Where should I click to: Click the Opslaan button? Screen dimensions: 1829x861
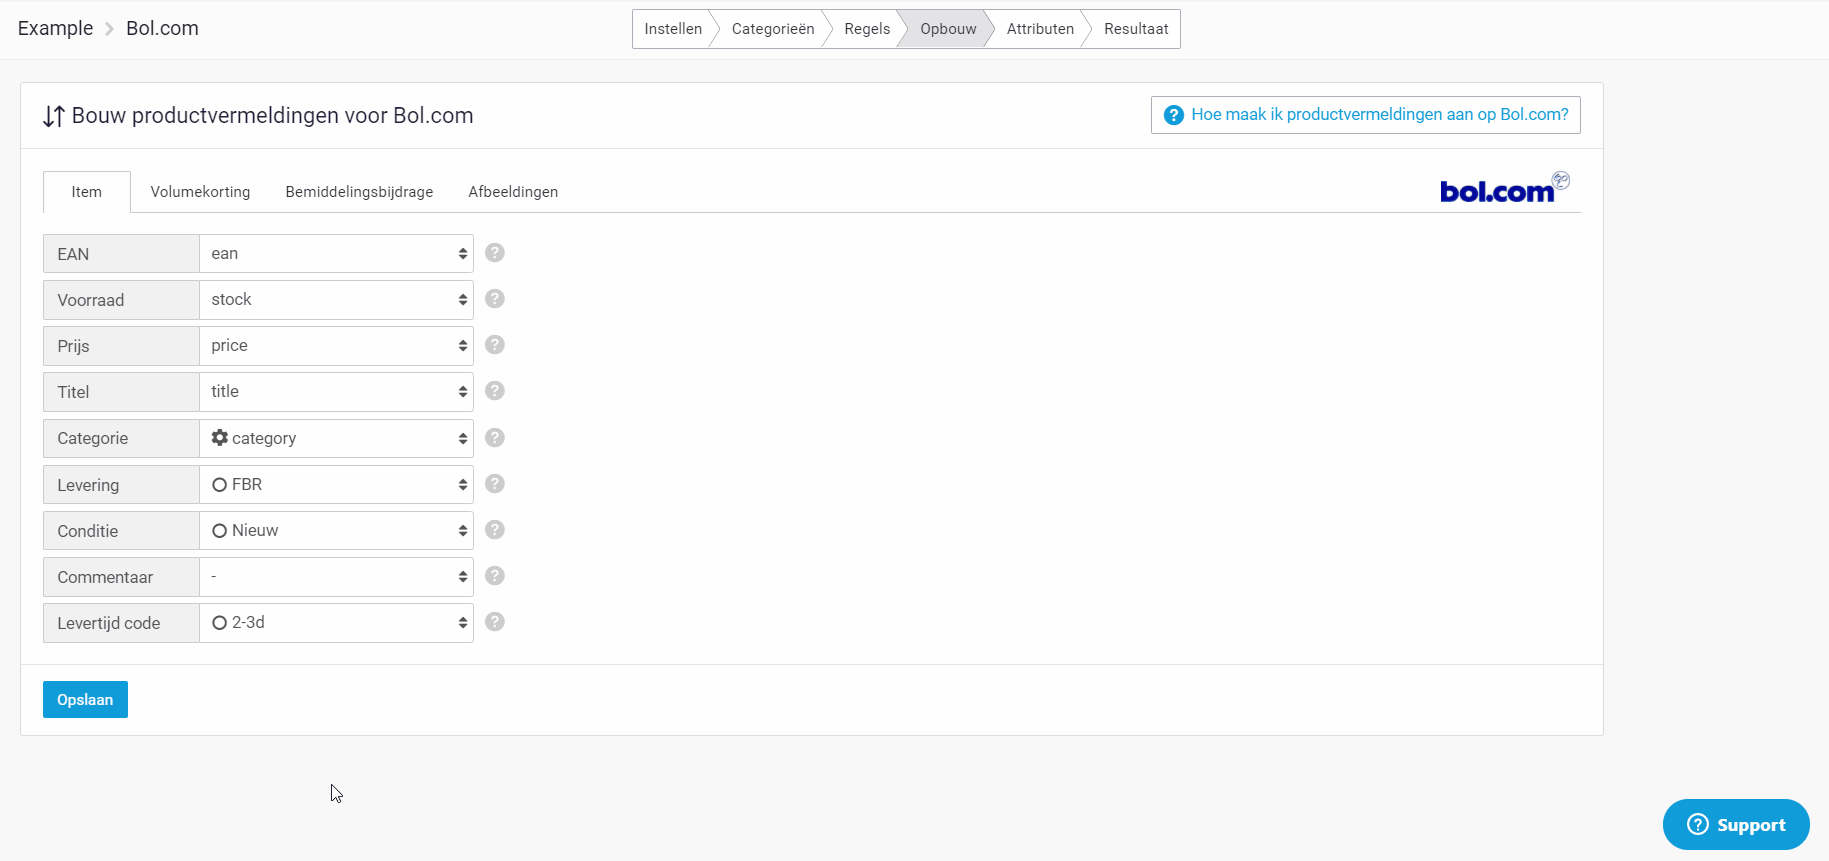85,700
